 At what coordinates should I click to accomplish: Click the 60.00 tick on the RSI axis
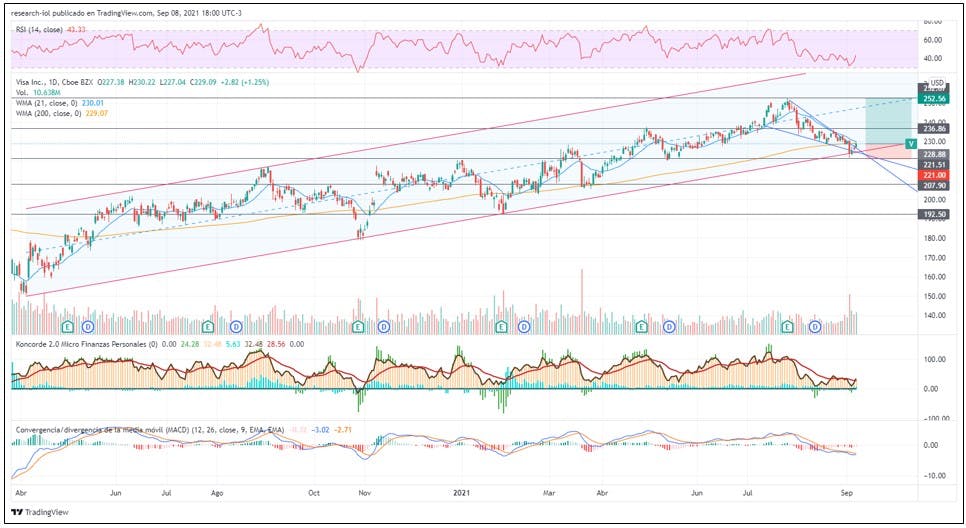click(933, 39)
